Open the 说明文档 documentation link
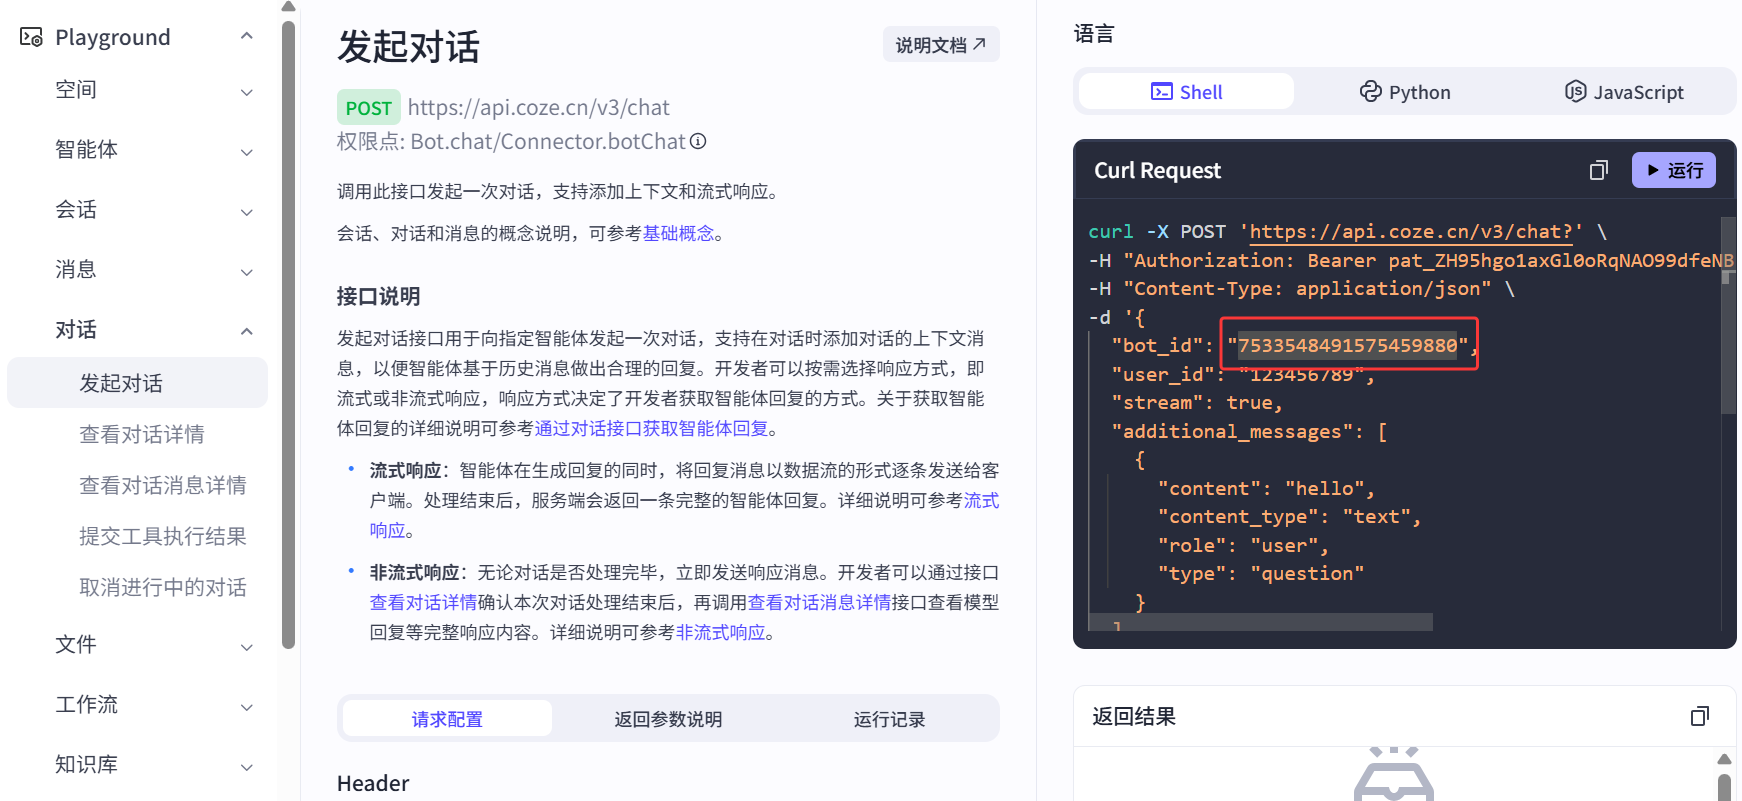Viewport: 1742px width, 801px height. [x=940, y=45]
